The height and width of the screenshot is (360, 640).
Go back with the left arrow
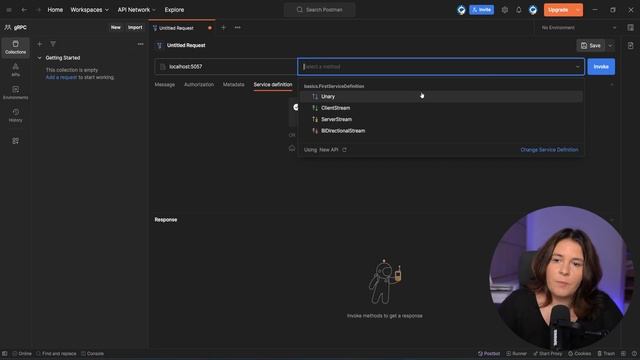point(24,10)
